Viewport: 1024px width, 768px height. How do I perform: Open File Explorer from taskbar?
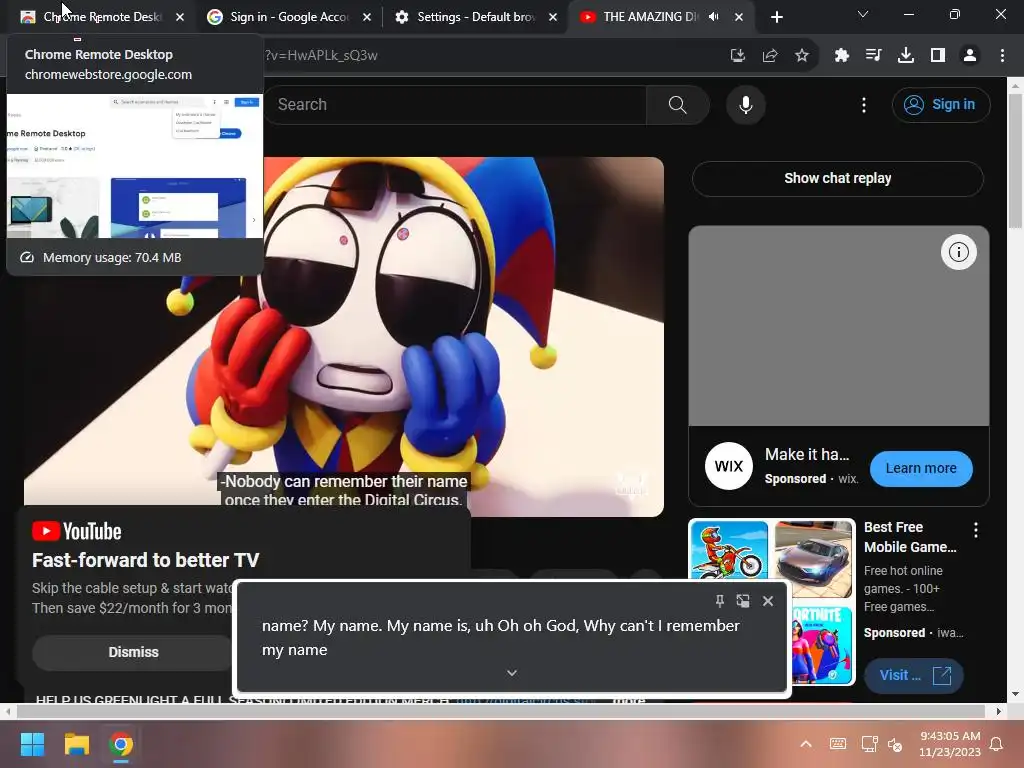(x=76, y=744)
